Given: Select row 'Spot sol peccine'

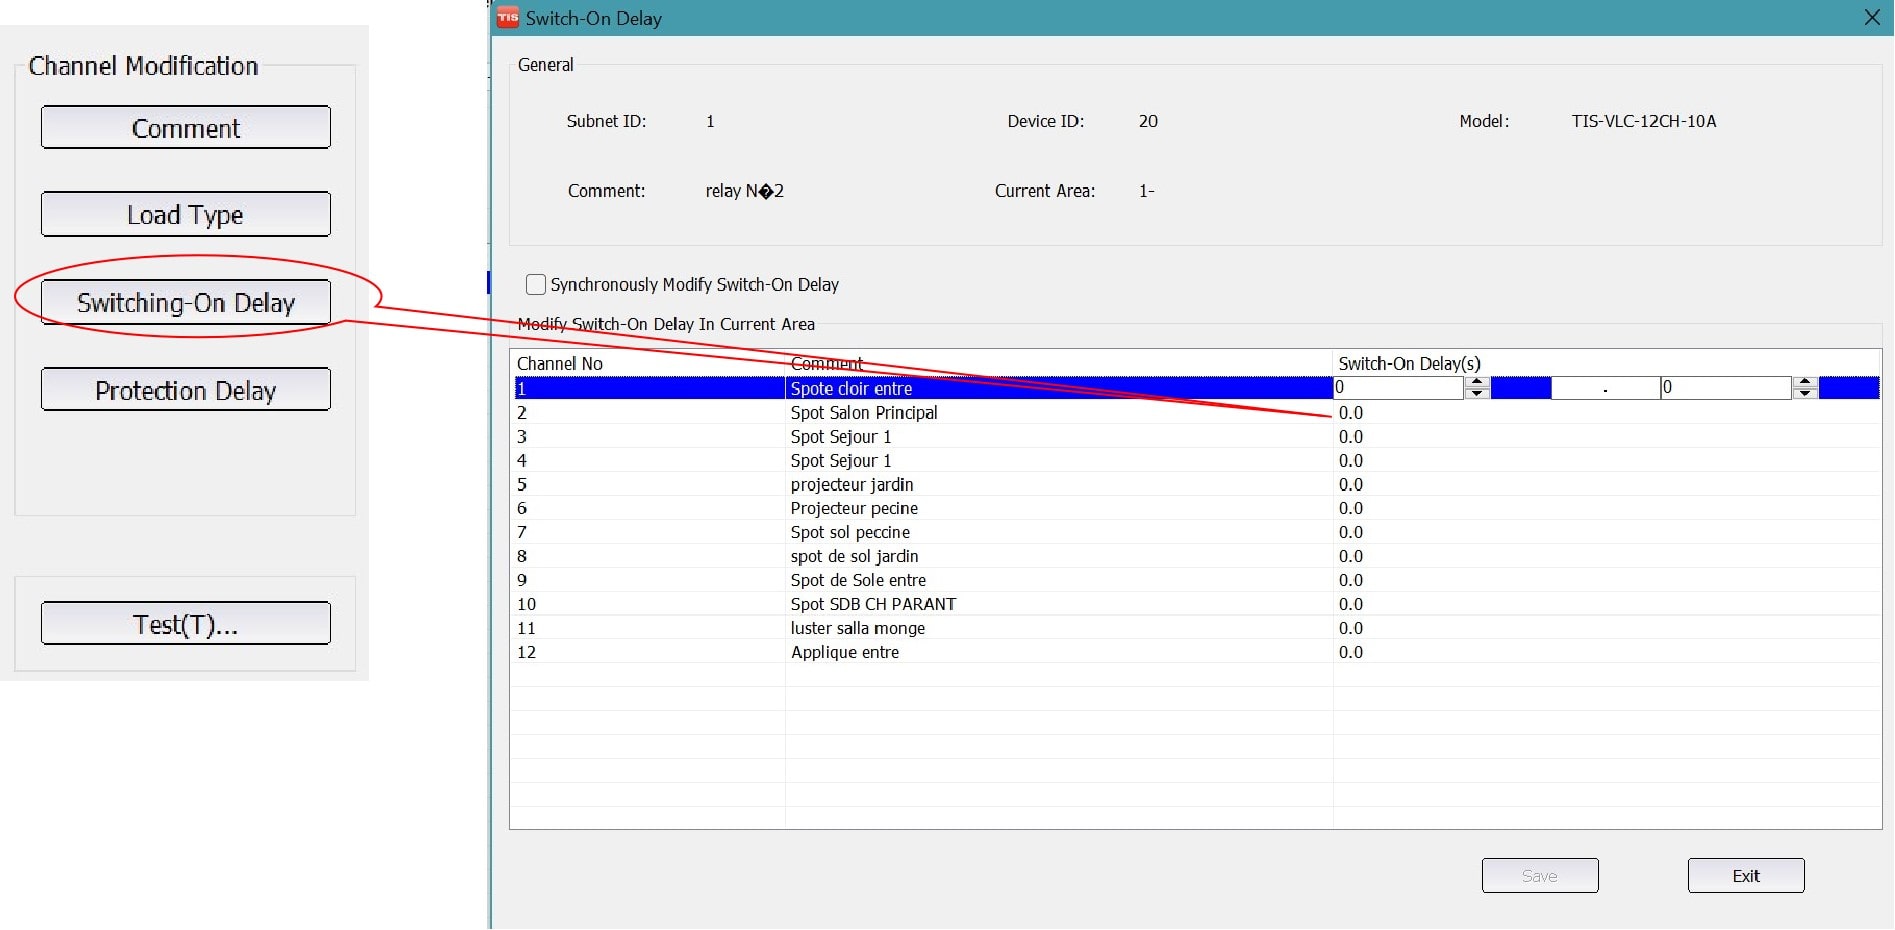Looking at the screenshot, I should click(x=1197, y=533).
